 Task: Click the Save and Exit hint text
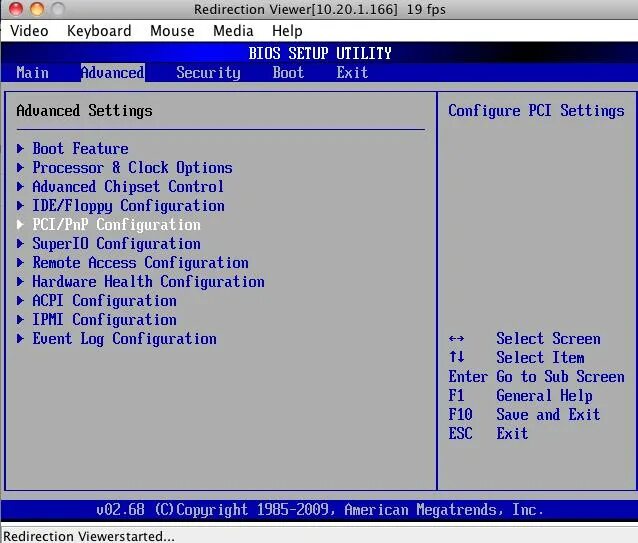tap(548, 414)
